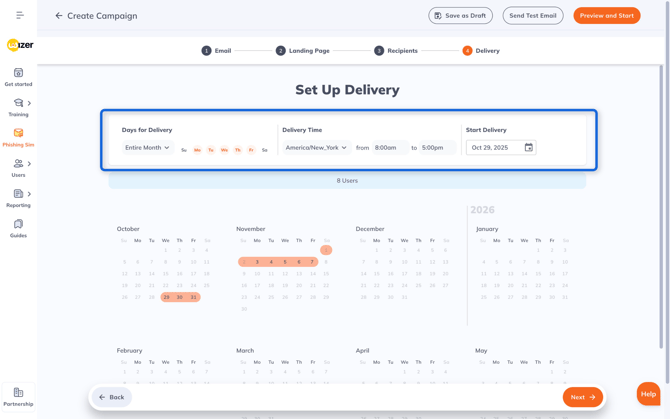Select November 5 on the calendar

click(285, 262)
